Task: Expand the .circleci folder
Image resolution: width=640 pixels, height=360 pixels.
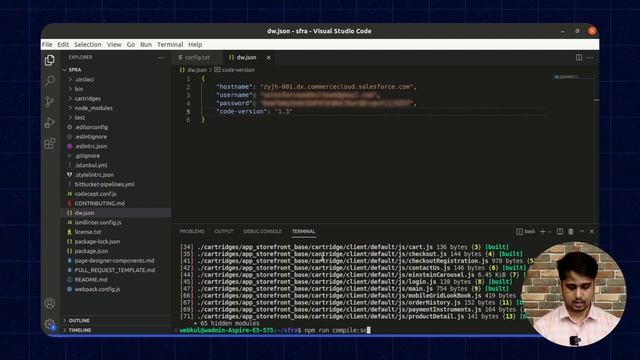Action: (116, 79)
